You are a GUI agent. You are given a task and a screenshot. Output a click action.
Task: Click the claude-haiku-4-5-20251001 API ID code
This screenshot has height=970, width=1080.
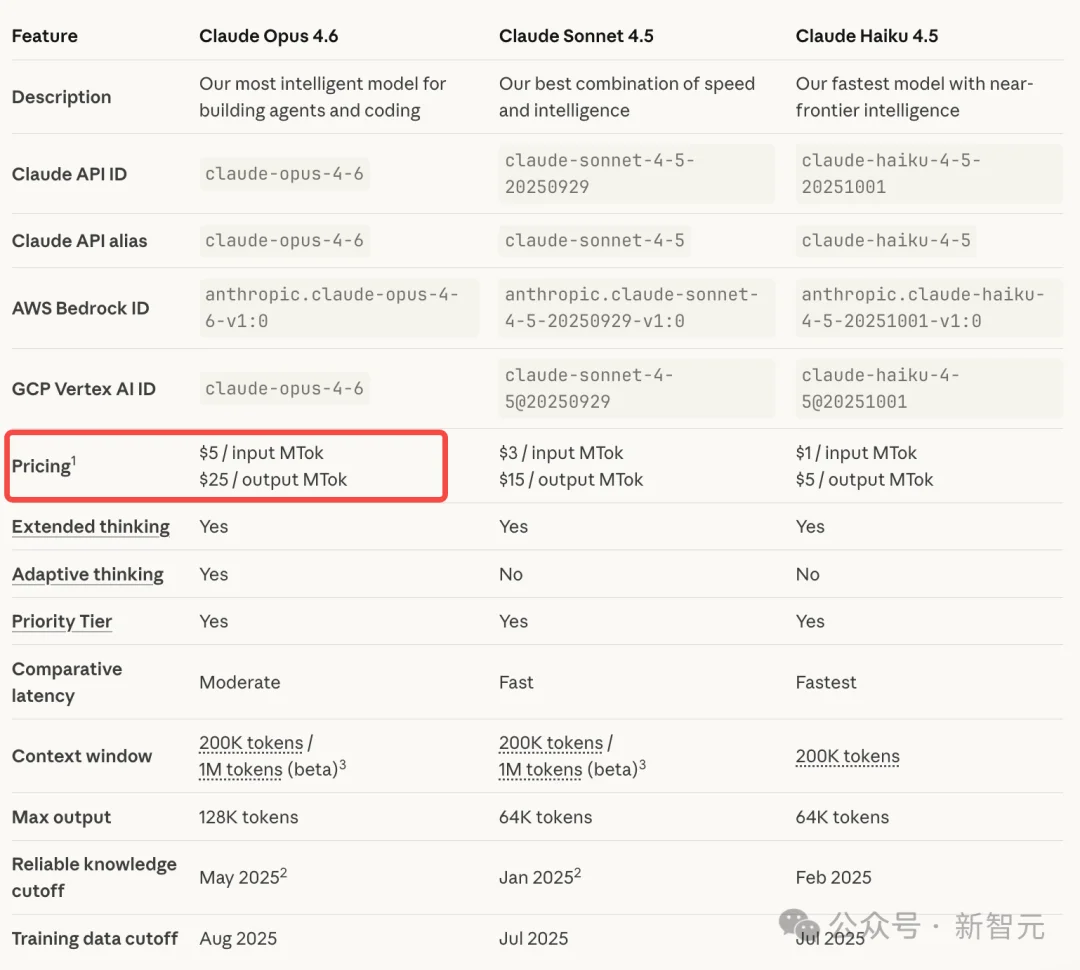pos(891,174)
